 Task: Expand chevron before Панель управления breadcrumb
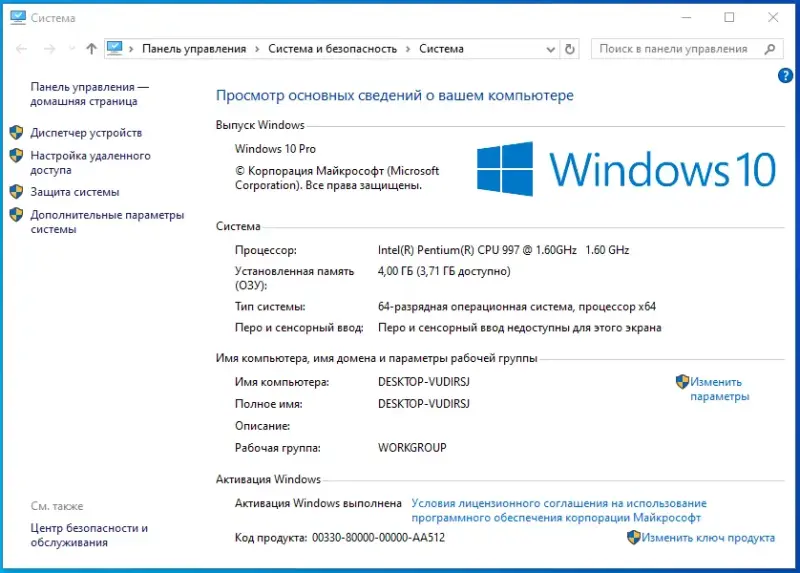point(131,49)
